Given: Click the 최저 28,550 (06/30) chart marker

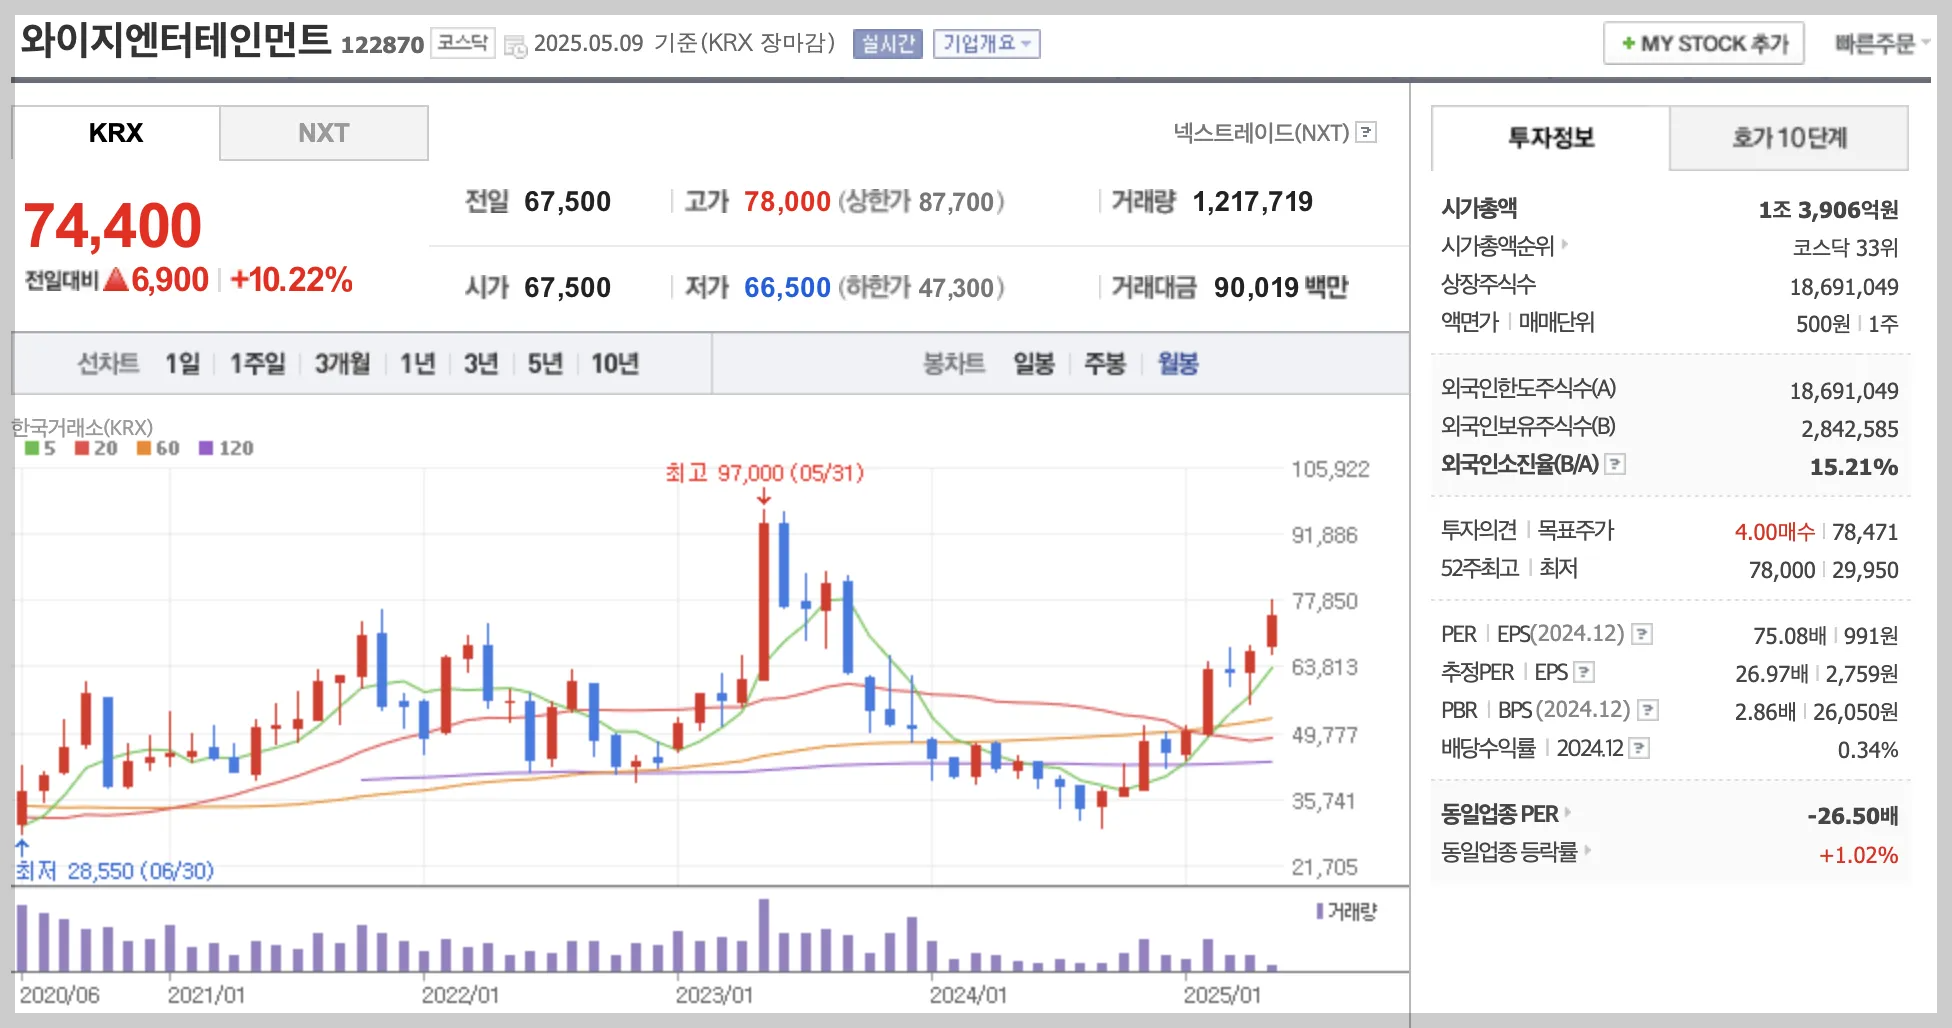Looking at the screenshot, I should [x=115, y=871].
